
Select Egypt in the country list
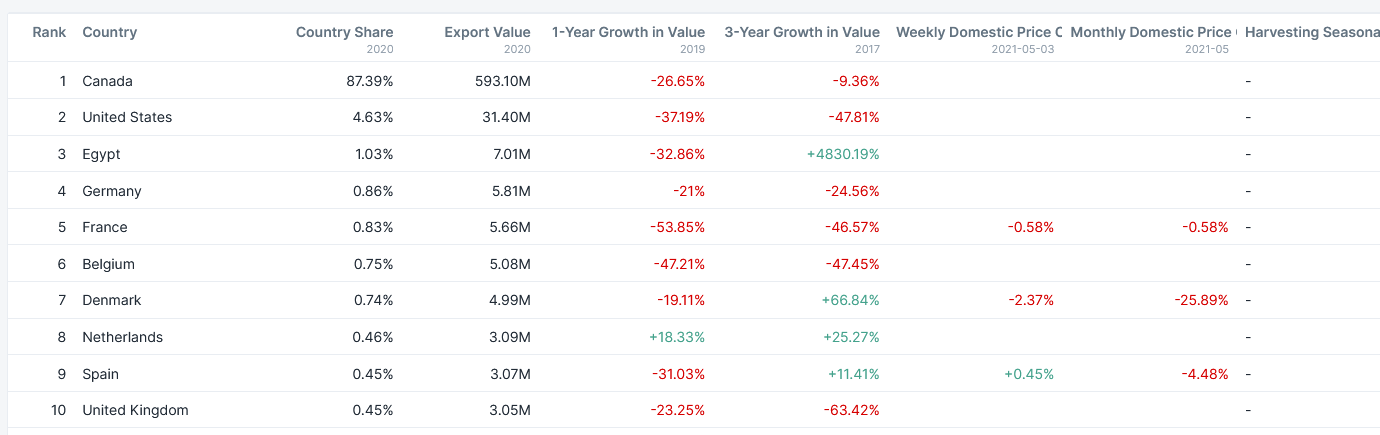(101, 154)
